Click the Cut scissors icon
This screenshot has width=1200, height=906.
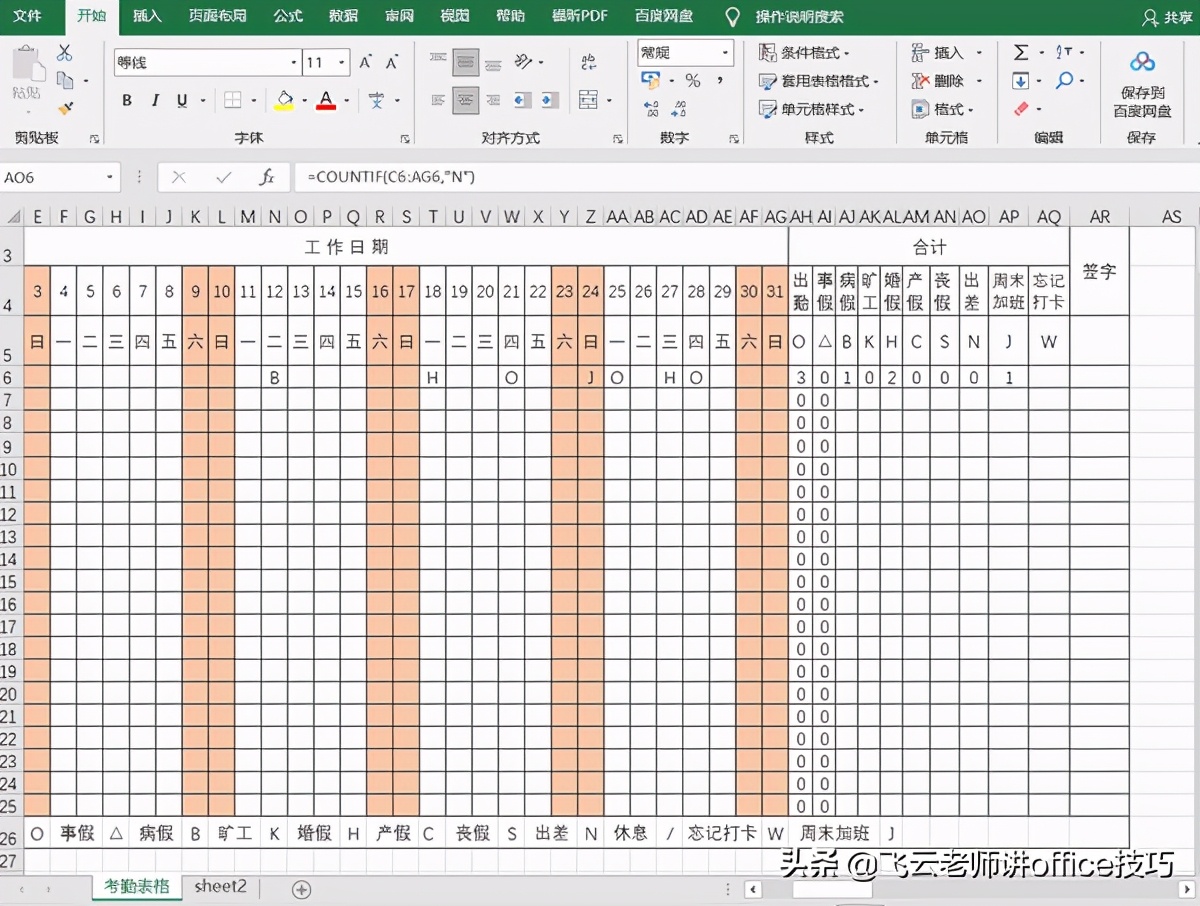click(x=65, y=53)
